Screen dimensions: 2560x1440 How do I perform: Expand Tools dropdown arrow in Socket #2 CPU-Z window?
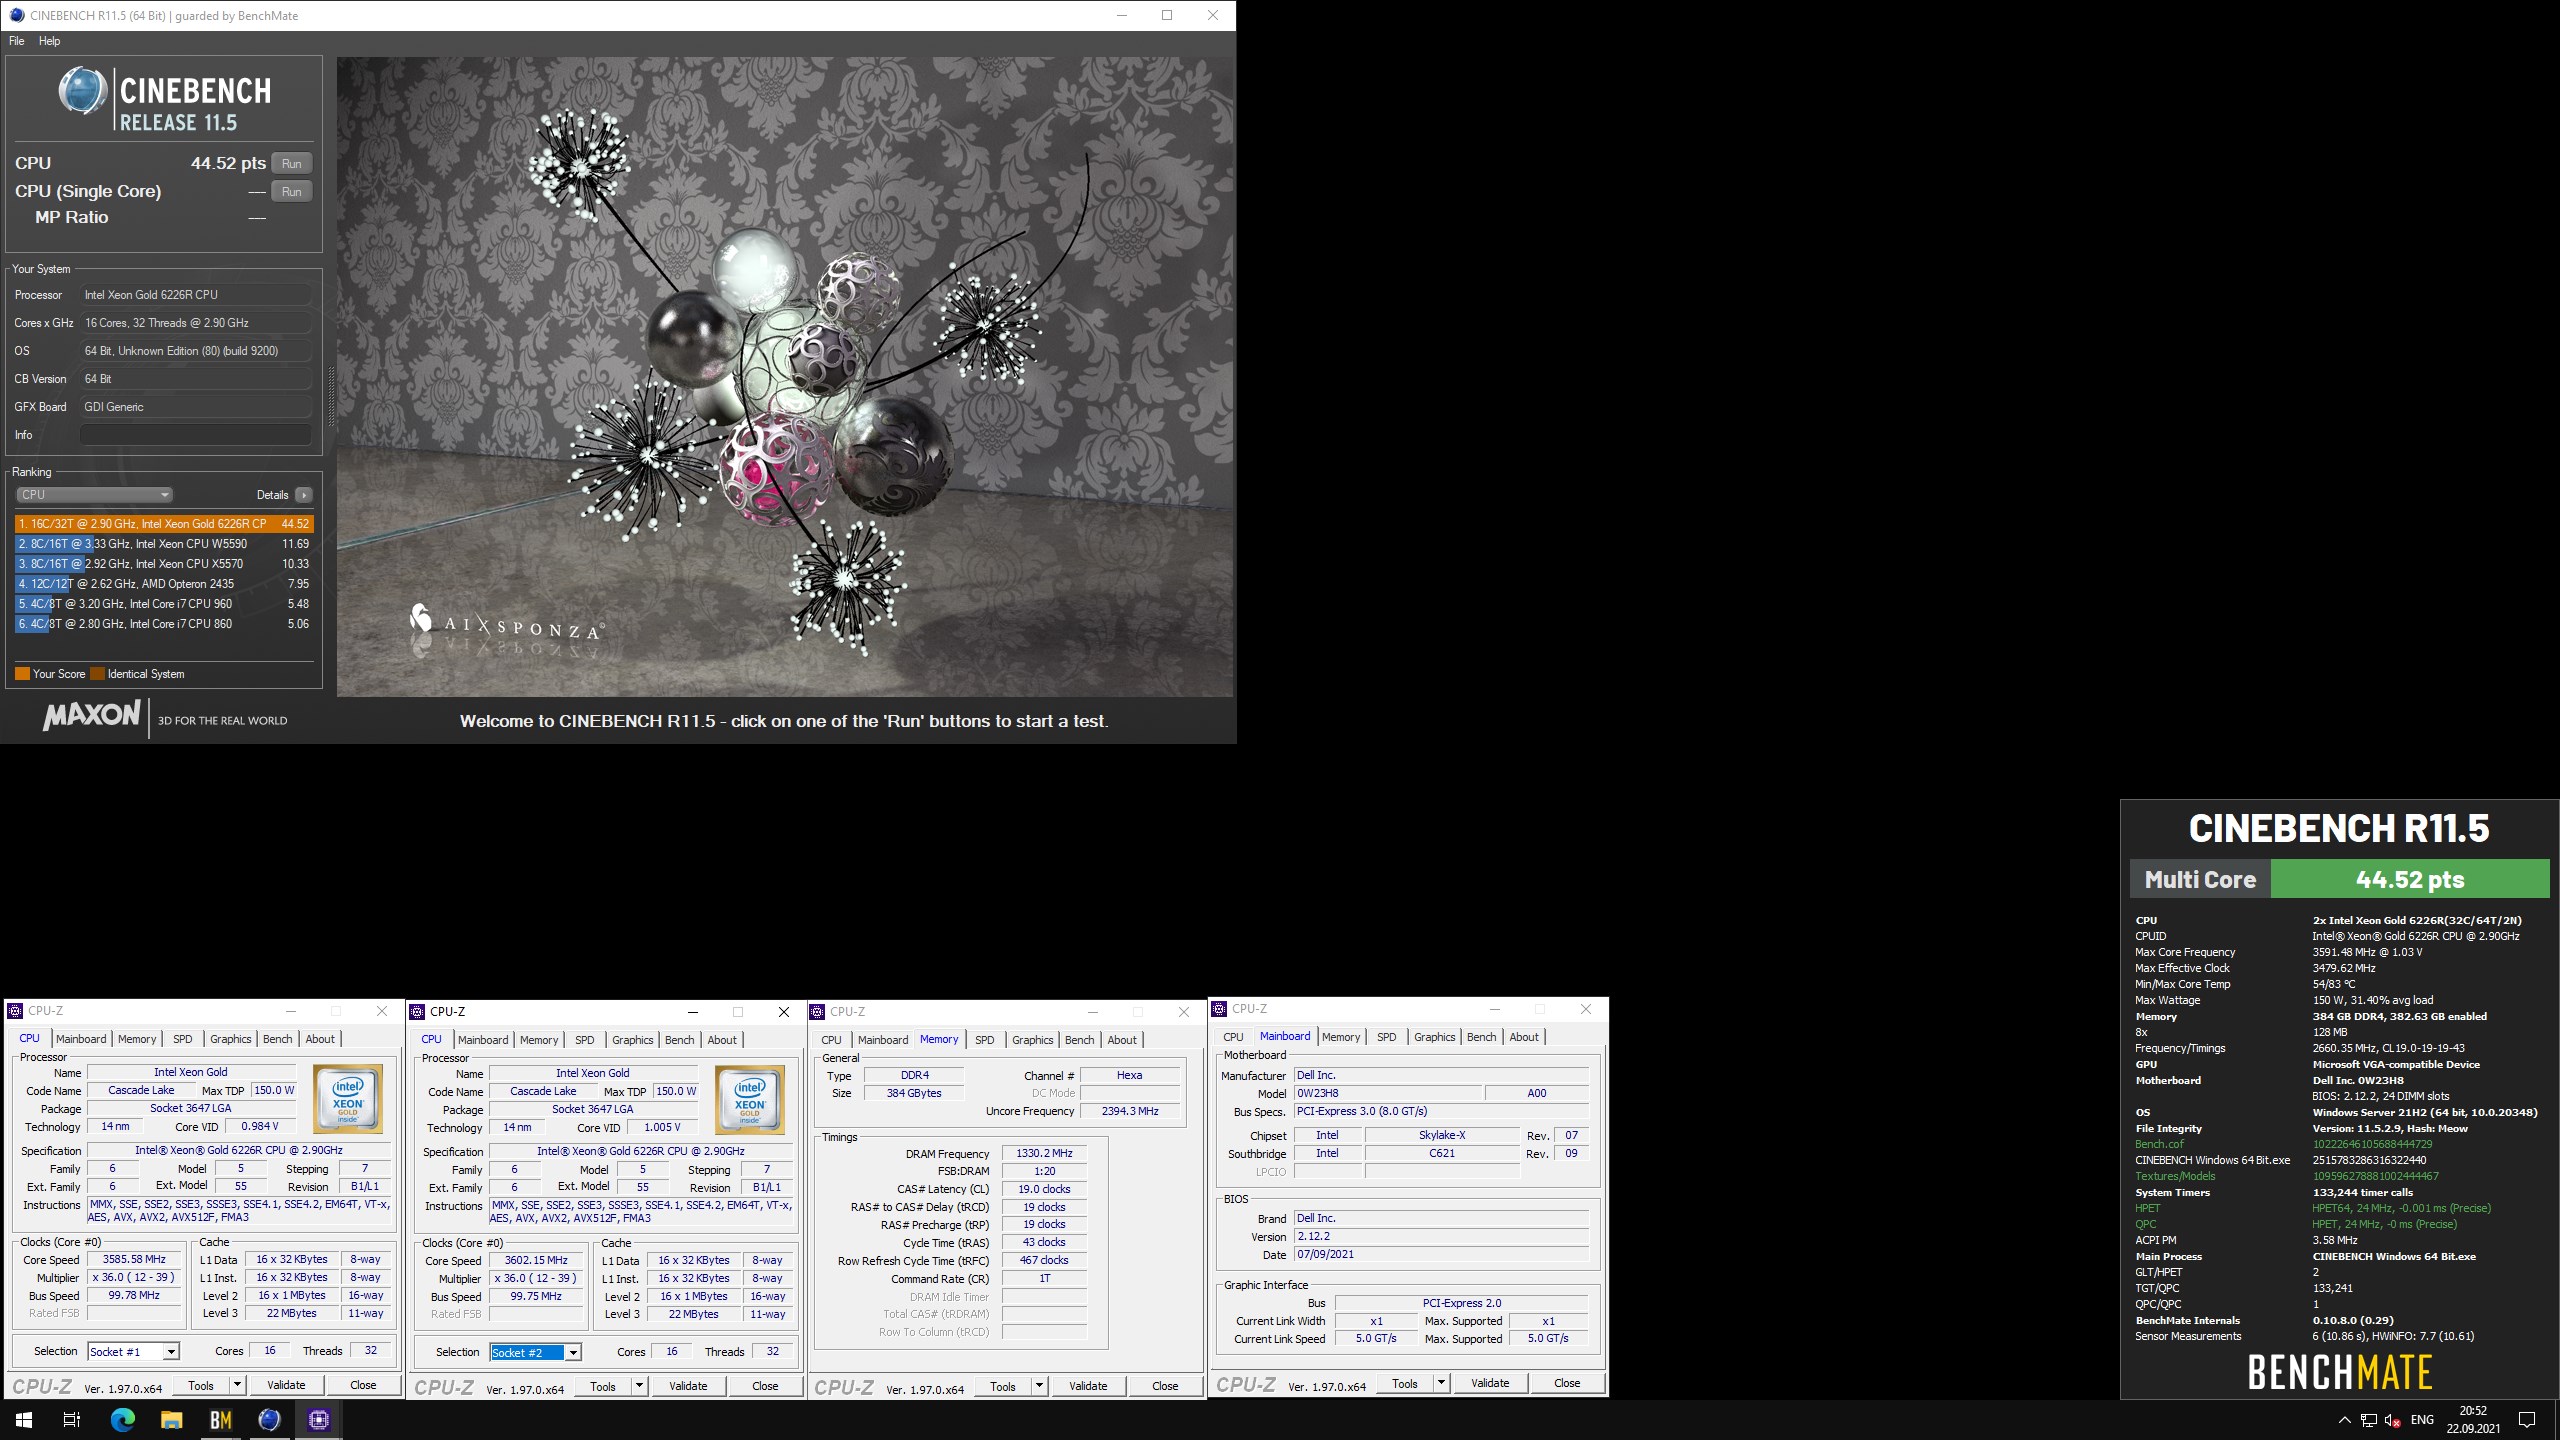click(x=639, y=1386)
